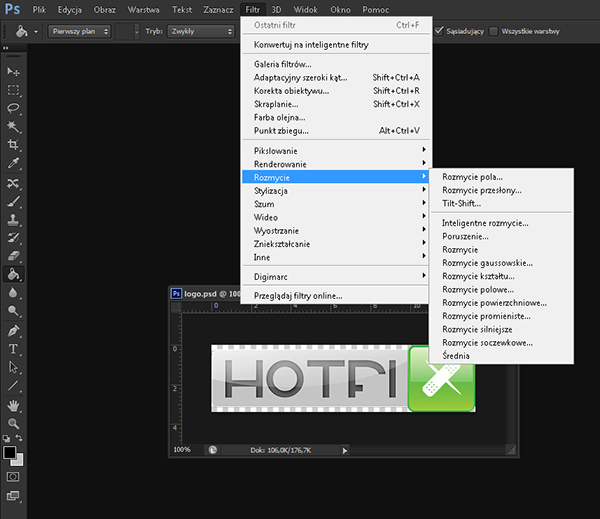The image size is (600, 519).
Task: Expand the Pikslowanie submenu
Action: 337,151
